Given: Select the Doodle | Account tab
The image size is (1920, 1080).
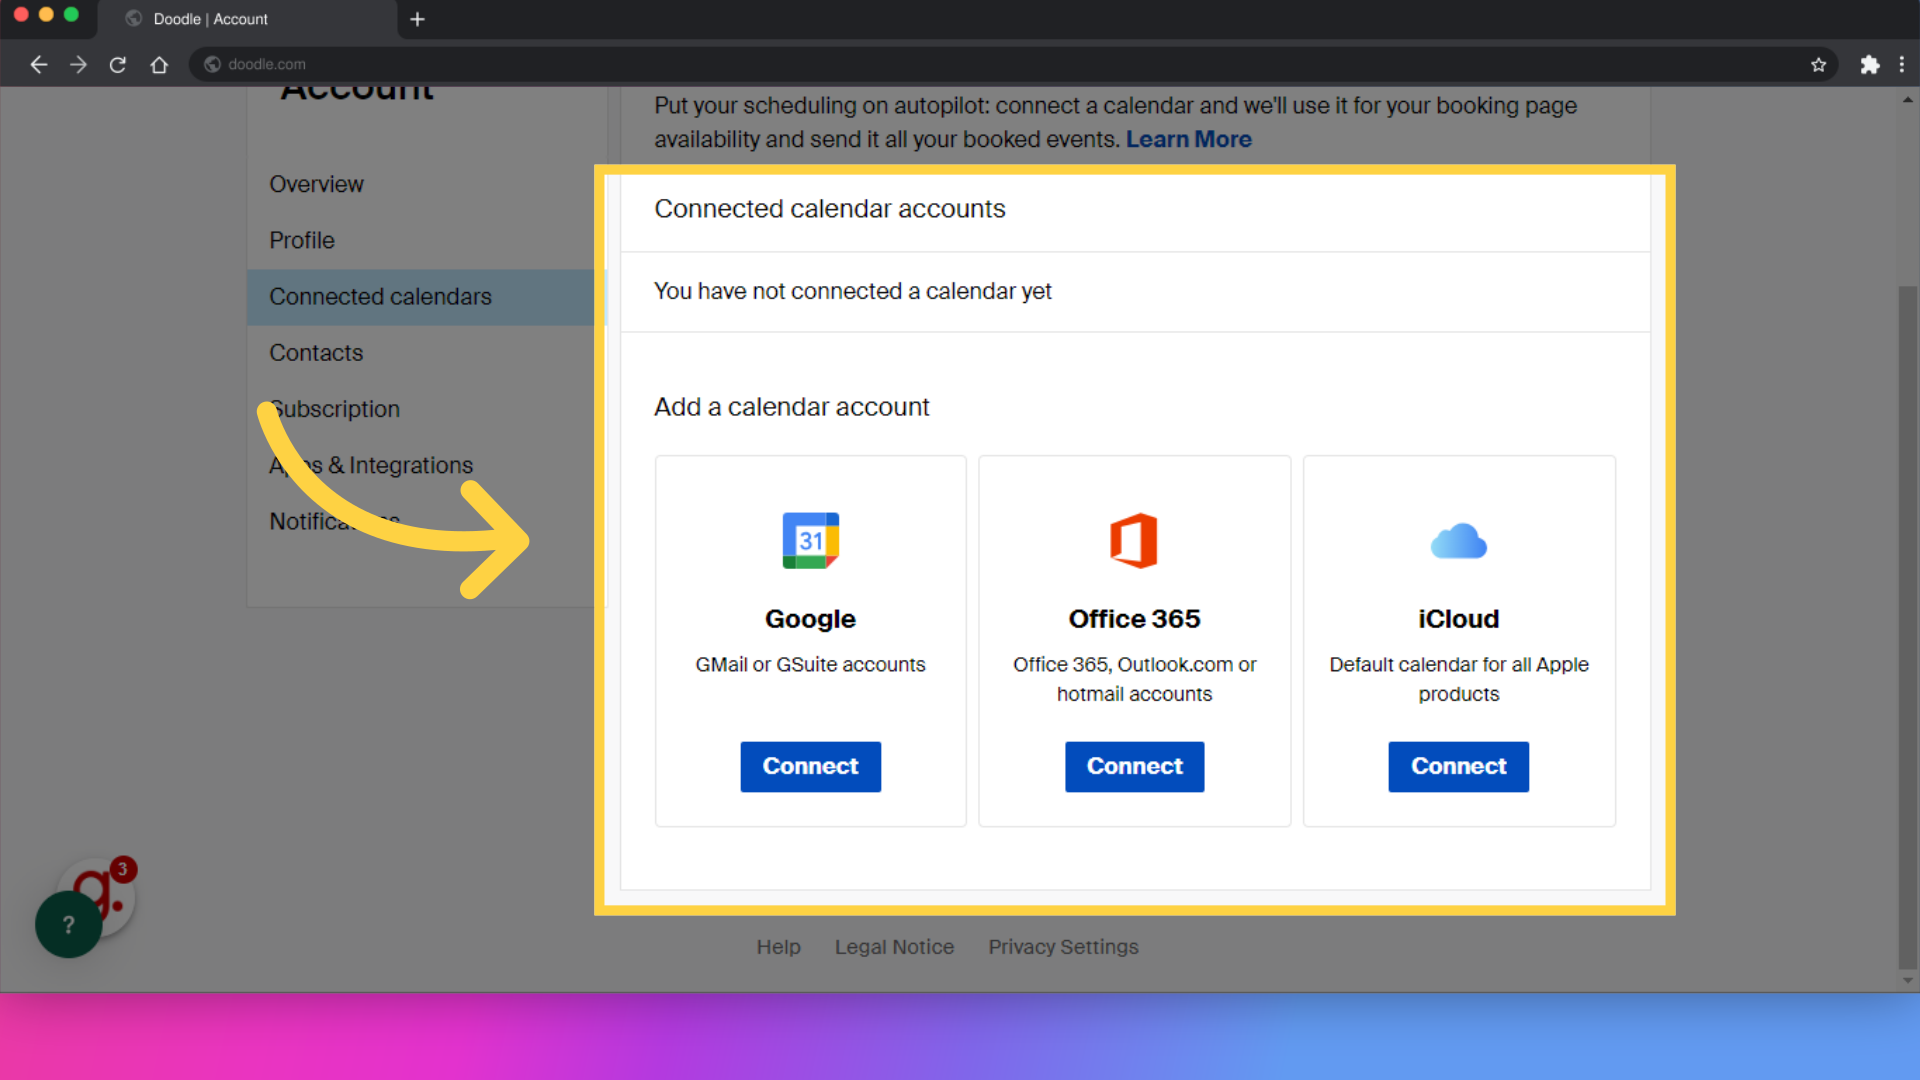Looking at the screenshot, I should [x=247, y=19].
